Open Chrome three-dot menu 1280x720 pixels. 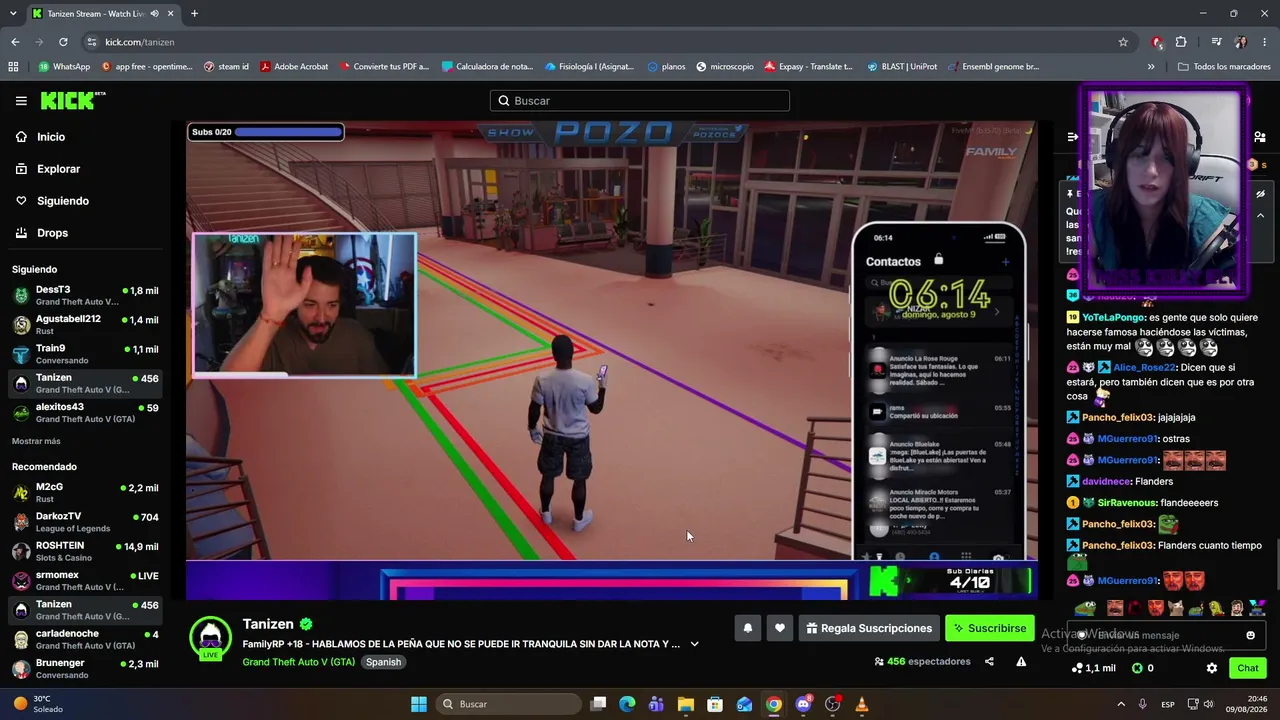(x=1265, y=42)
